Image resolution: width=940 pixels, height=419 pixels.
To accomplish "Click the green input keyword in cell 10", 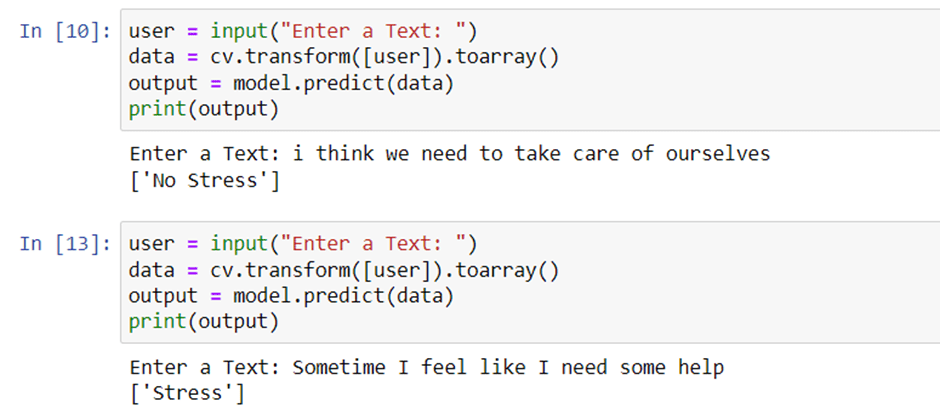I will point(239,31).
